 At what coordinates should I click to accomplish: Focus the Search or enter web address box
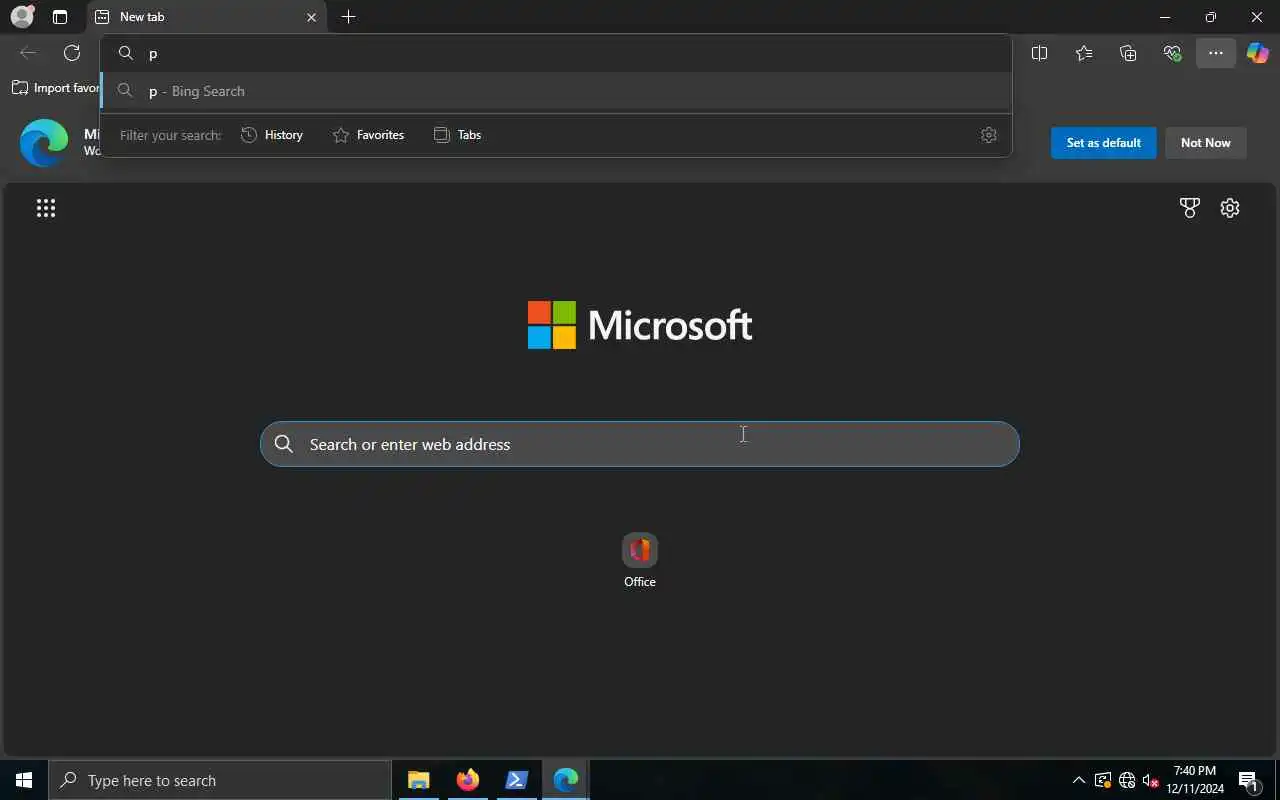[640, 444]
